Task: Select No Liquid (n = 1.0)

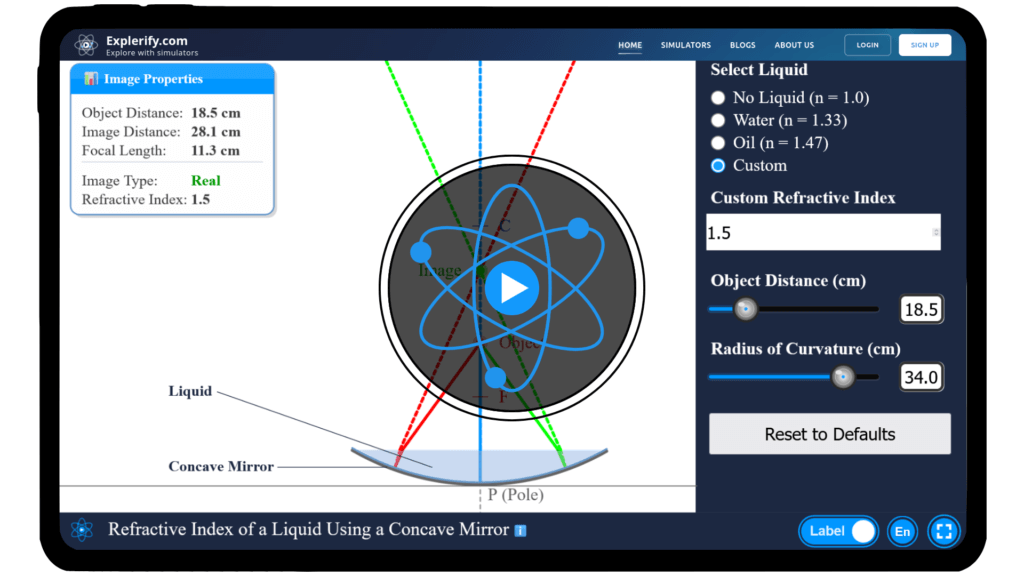Action: [x=717, y=97]
